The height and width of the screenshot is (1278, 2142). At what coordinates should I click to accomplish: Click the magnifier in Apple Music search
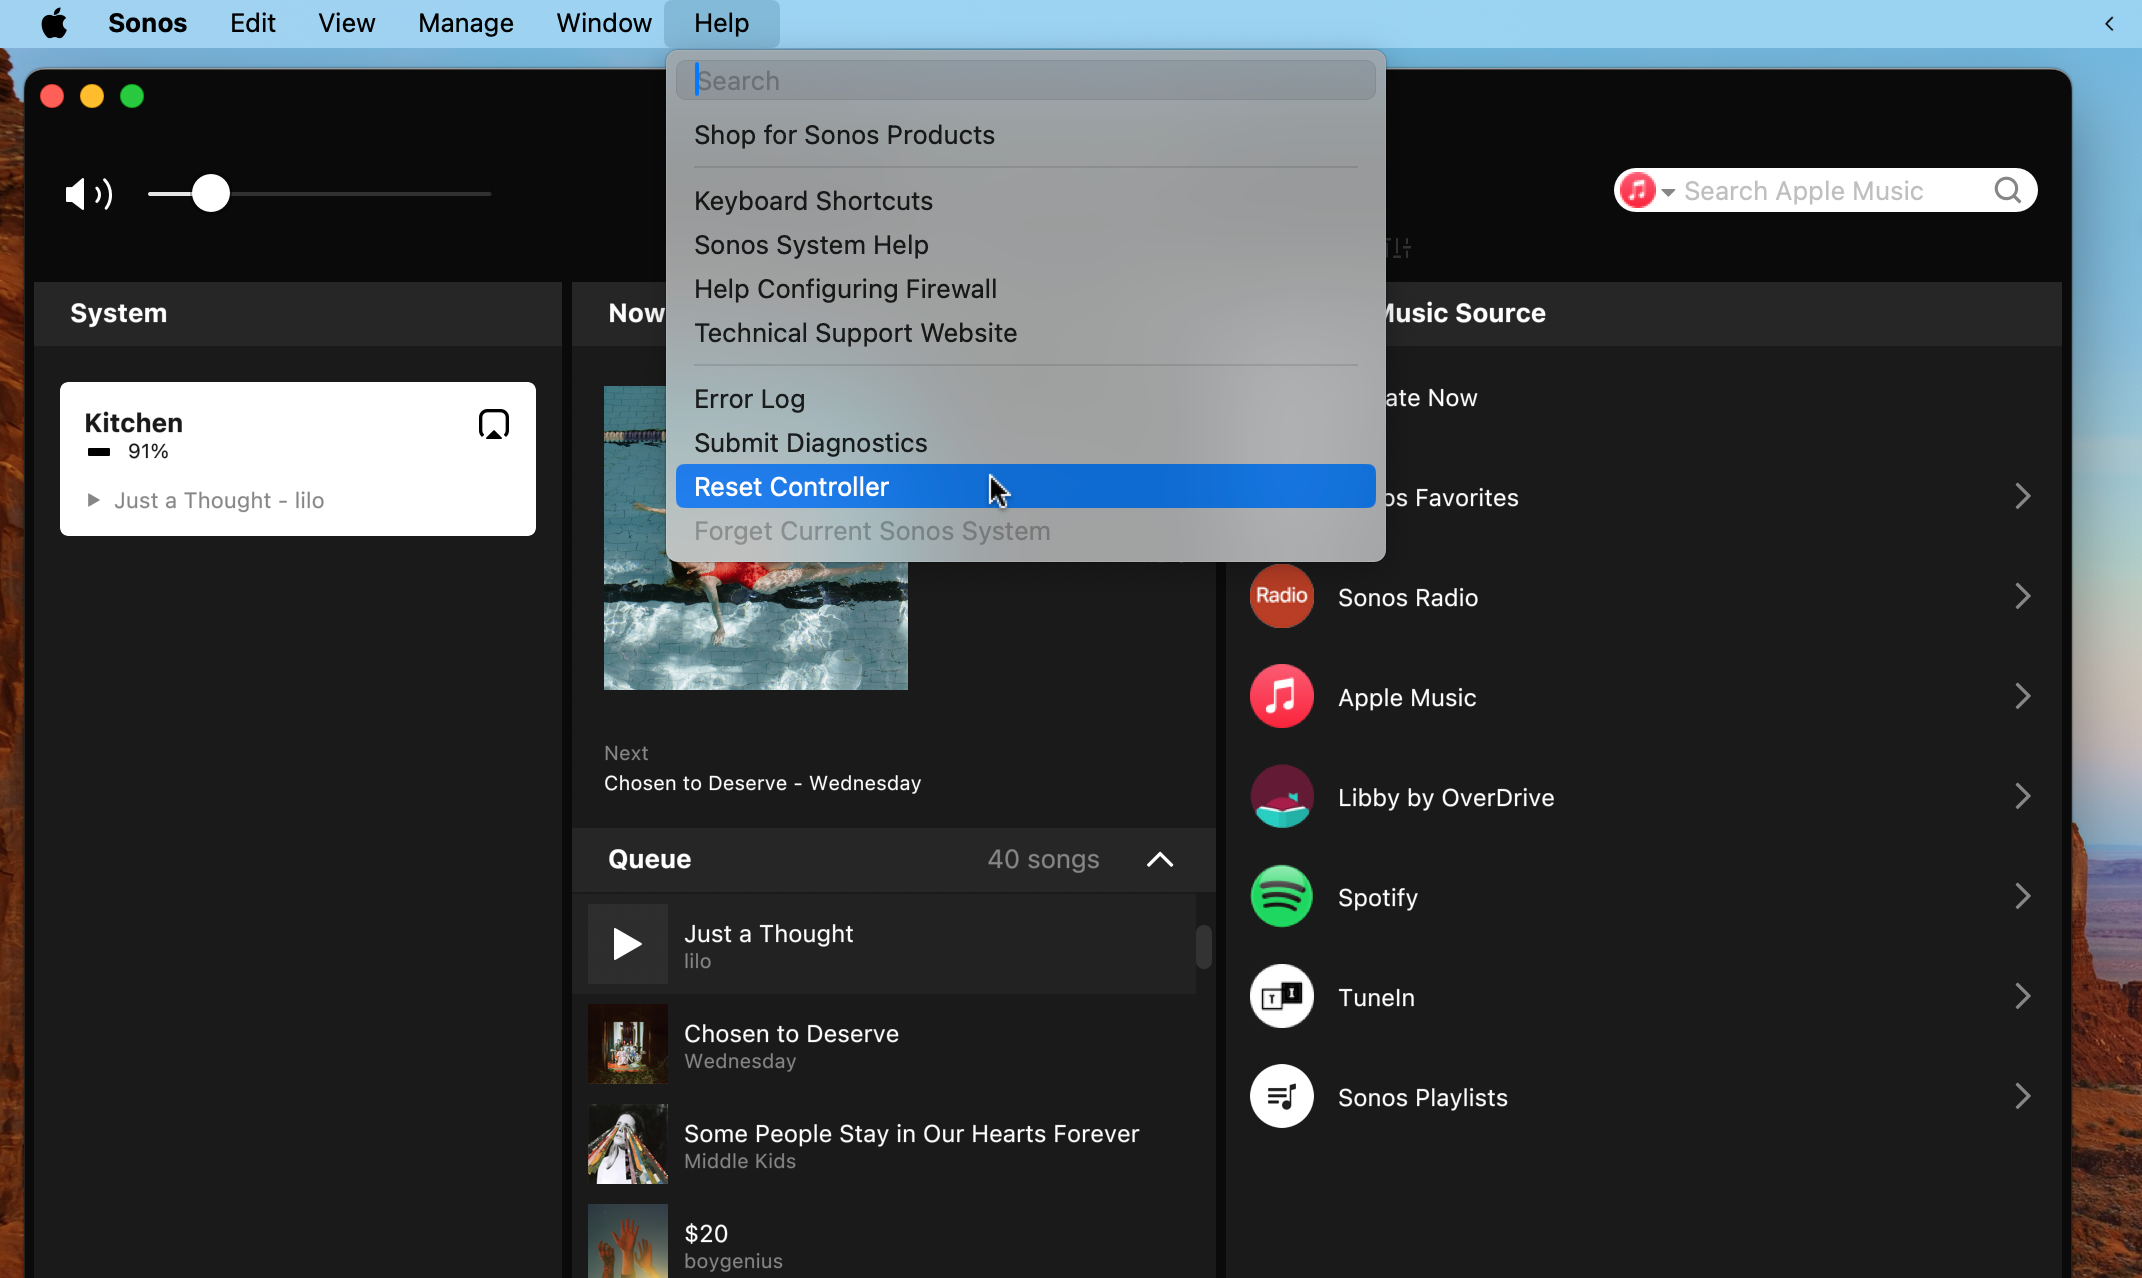(x=2008, y=190)
